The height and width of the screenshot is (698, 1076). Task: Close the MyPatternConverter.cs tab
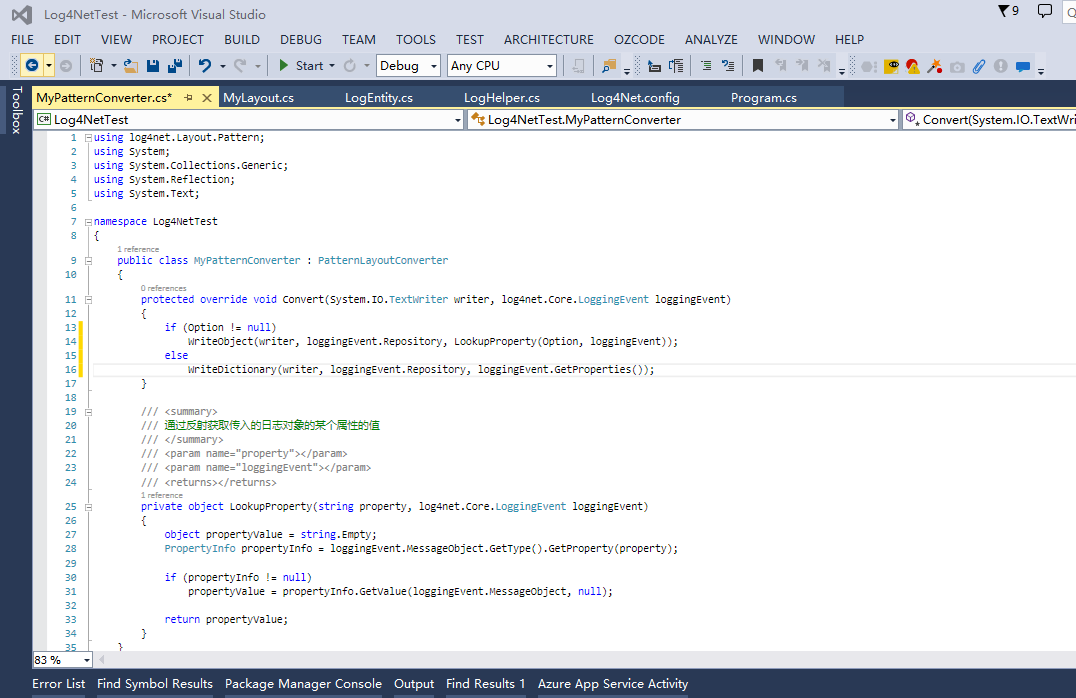point(207,98)
